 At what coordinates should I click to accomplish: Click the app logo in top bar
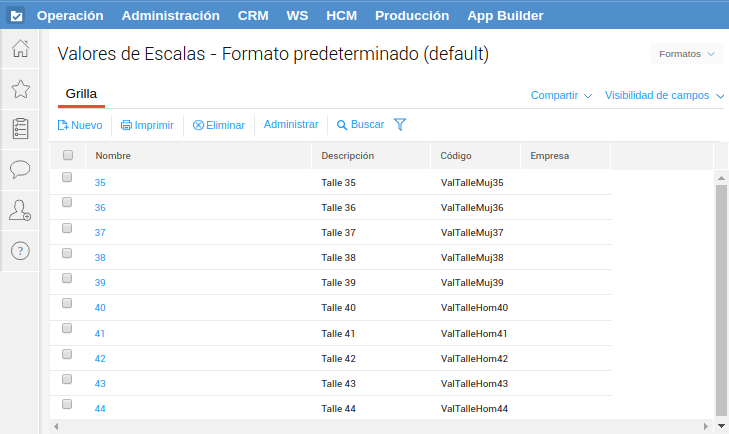point(17,16)
